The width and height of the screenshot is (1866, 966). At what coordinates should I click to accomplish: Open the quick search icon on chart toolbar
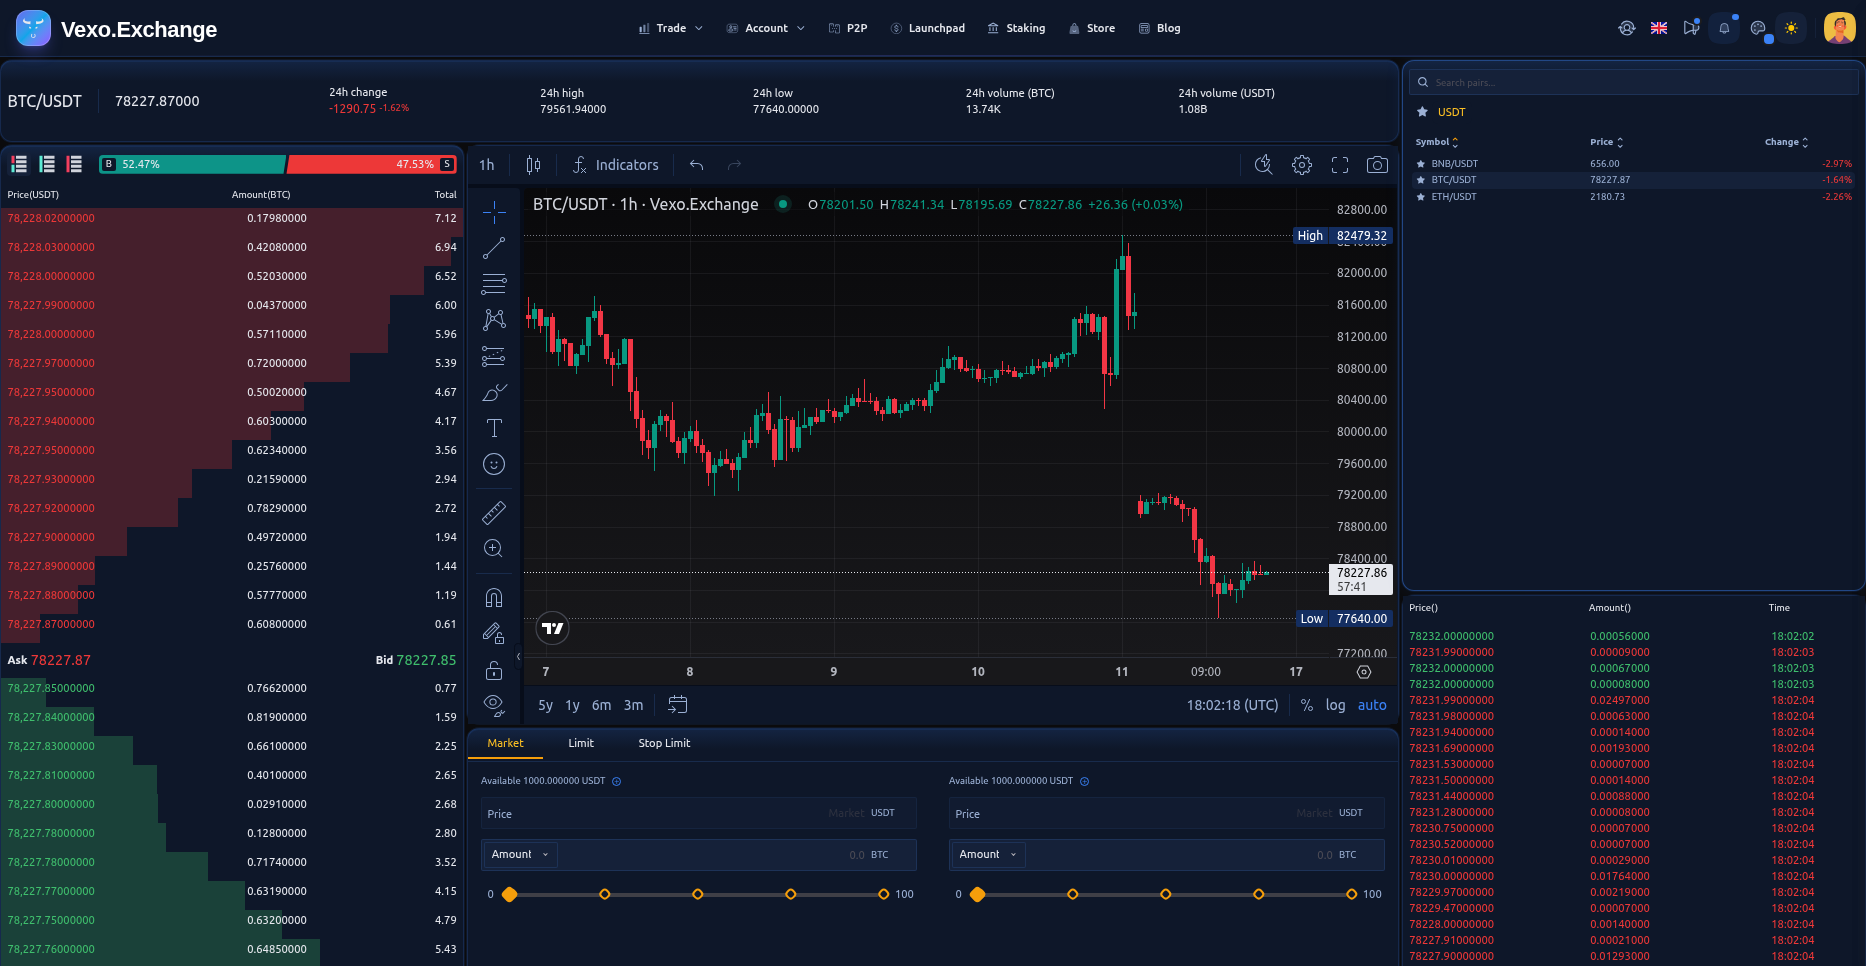1264,165
